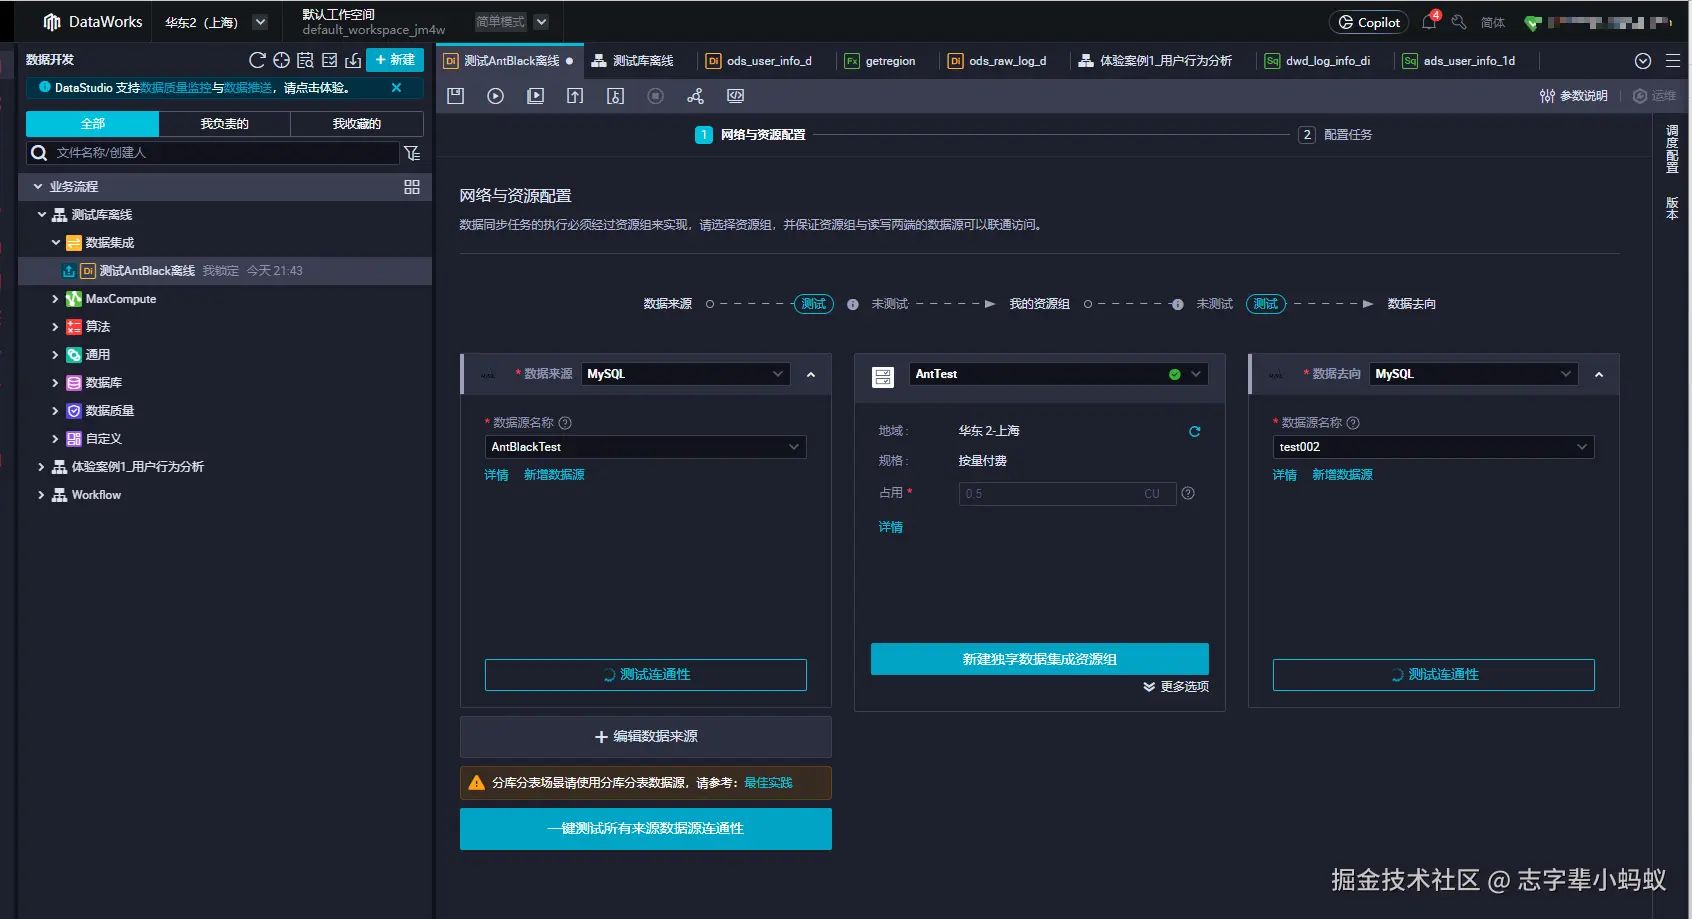Open the dwd_log_info_di editor tab
1692x919 pixels.
(1317, 61)
